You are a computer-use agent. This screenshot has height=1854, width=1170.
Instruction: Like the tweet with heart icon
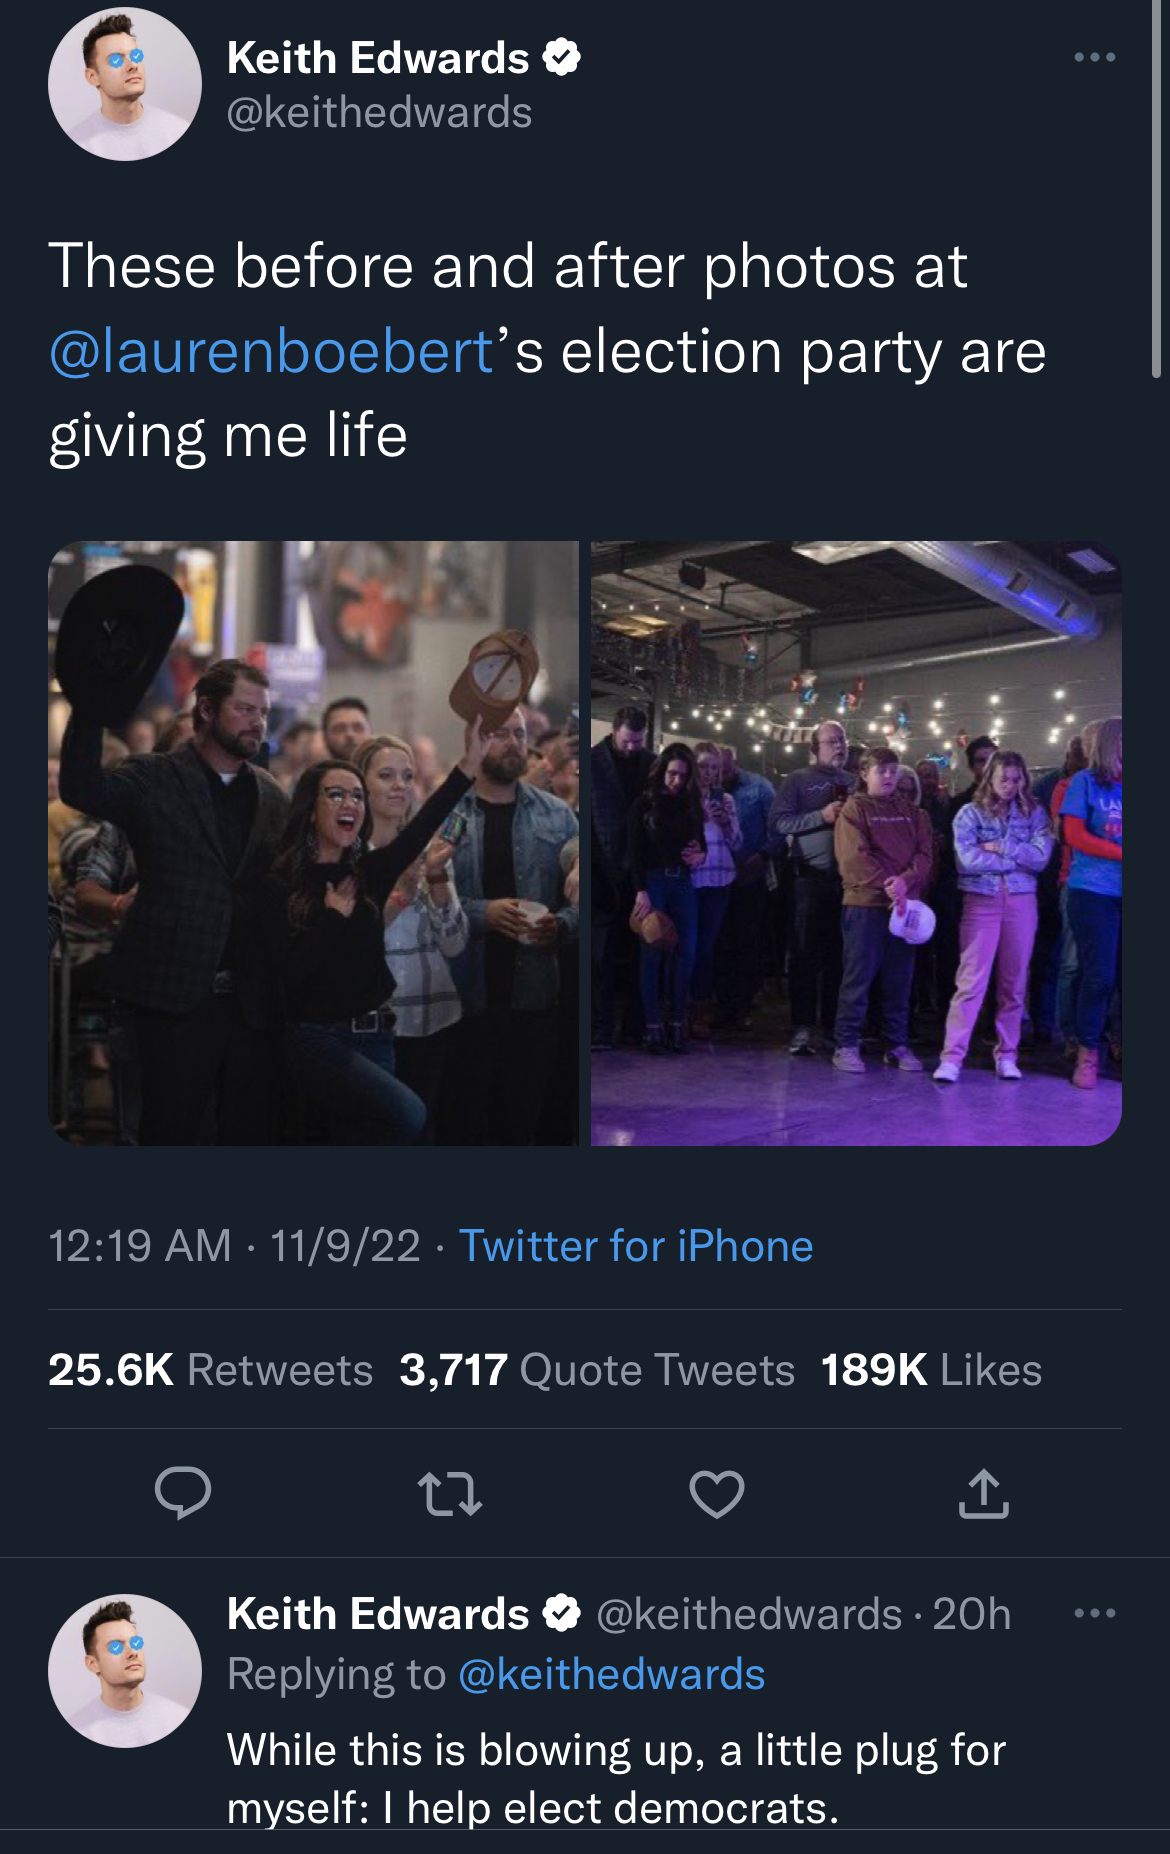tap(717, 1494)
